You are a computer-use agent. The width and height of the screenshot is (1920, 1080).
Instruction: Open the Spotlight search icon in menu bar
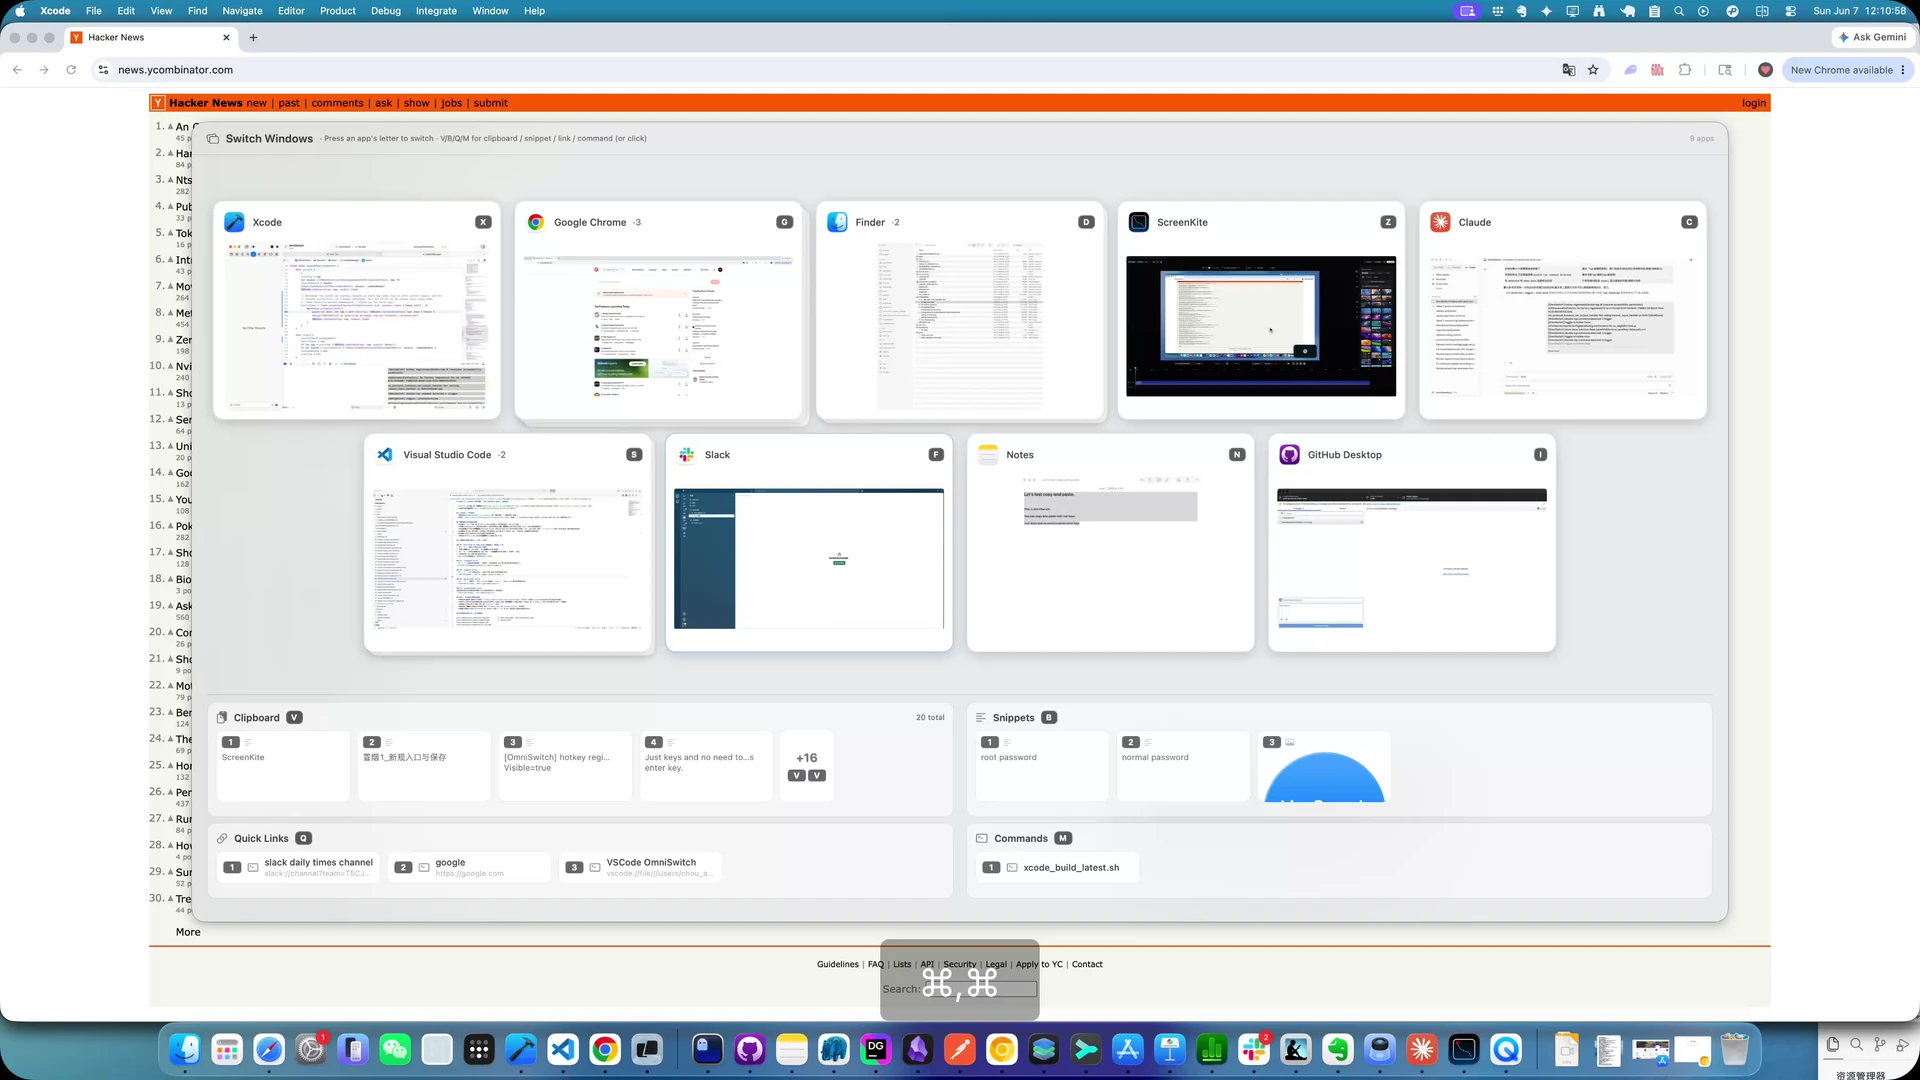[1679, 11]
